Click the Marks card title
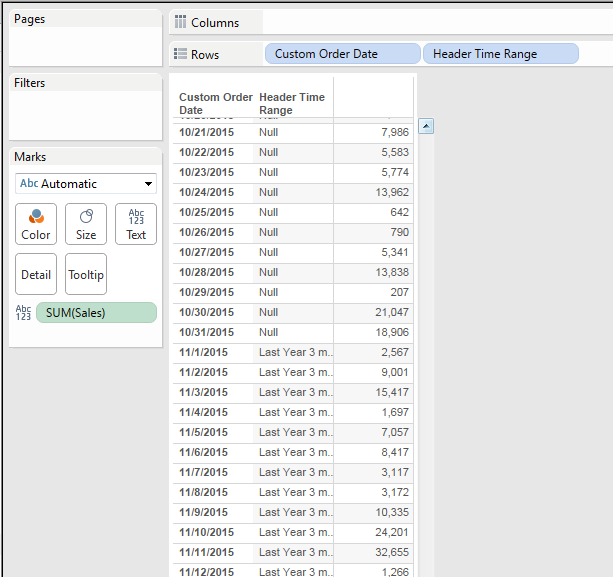The height and width of the screenshot is (577, 613). pos(30,157)
